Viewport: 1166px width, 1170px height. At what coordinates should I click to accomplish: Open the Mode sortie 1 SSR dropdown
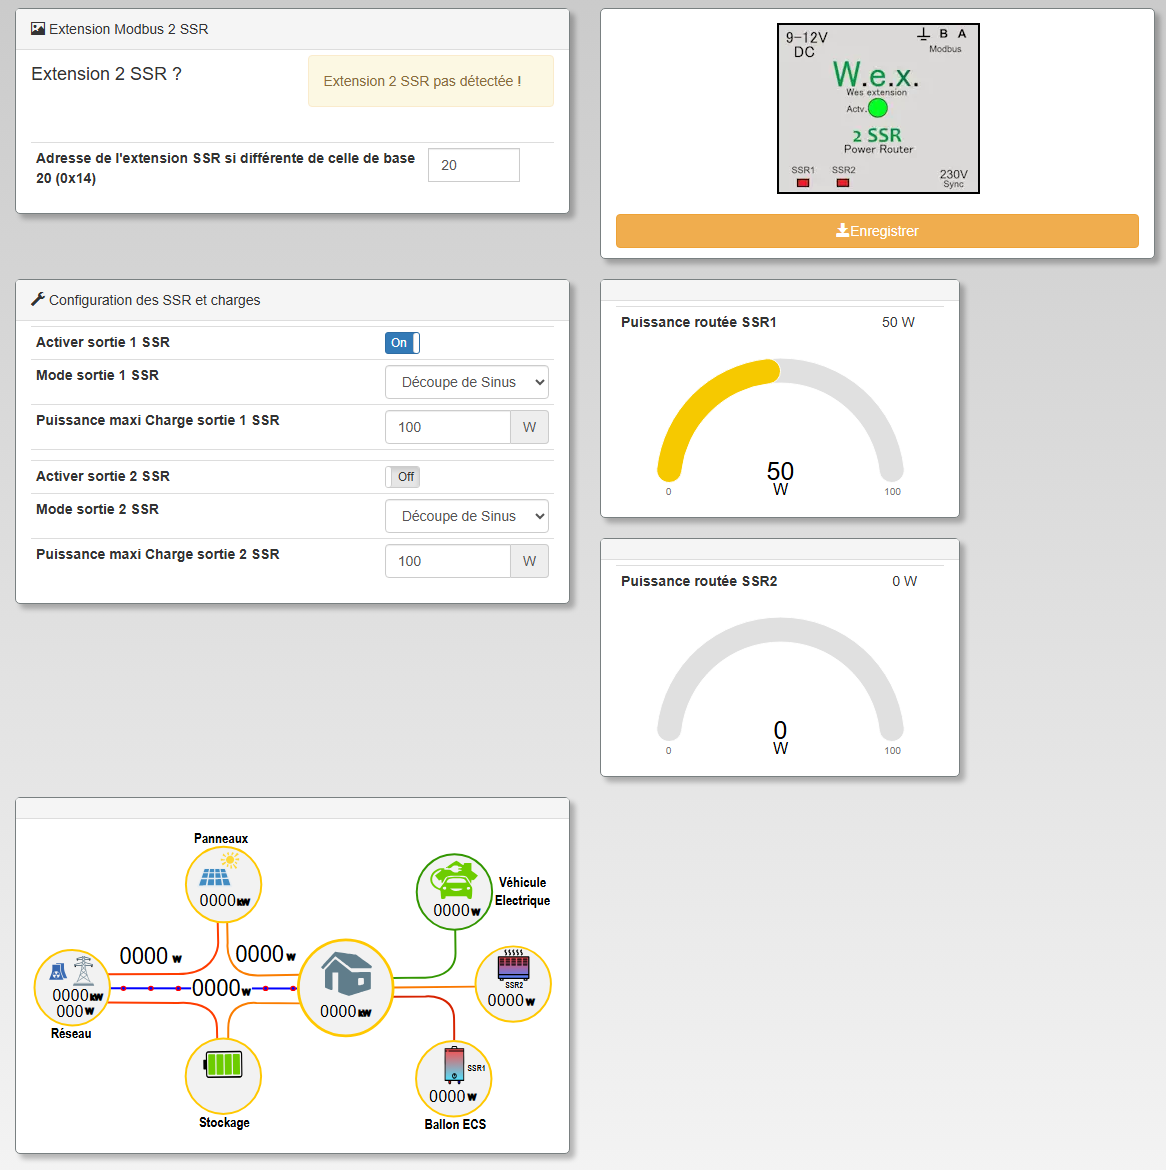pos(467,382)
